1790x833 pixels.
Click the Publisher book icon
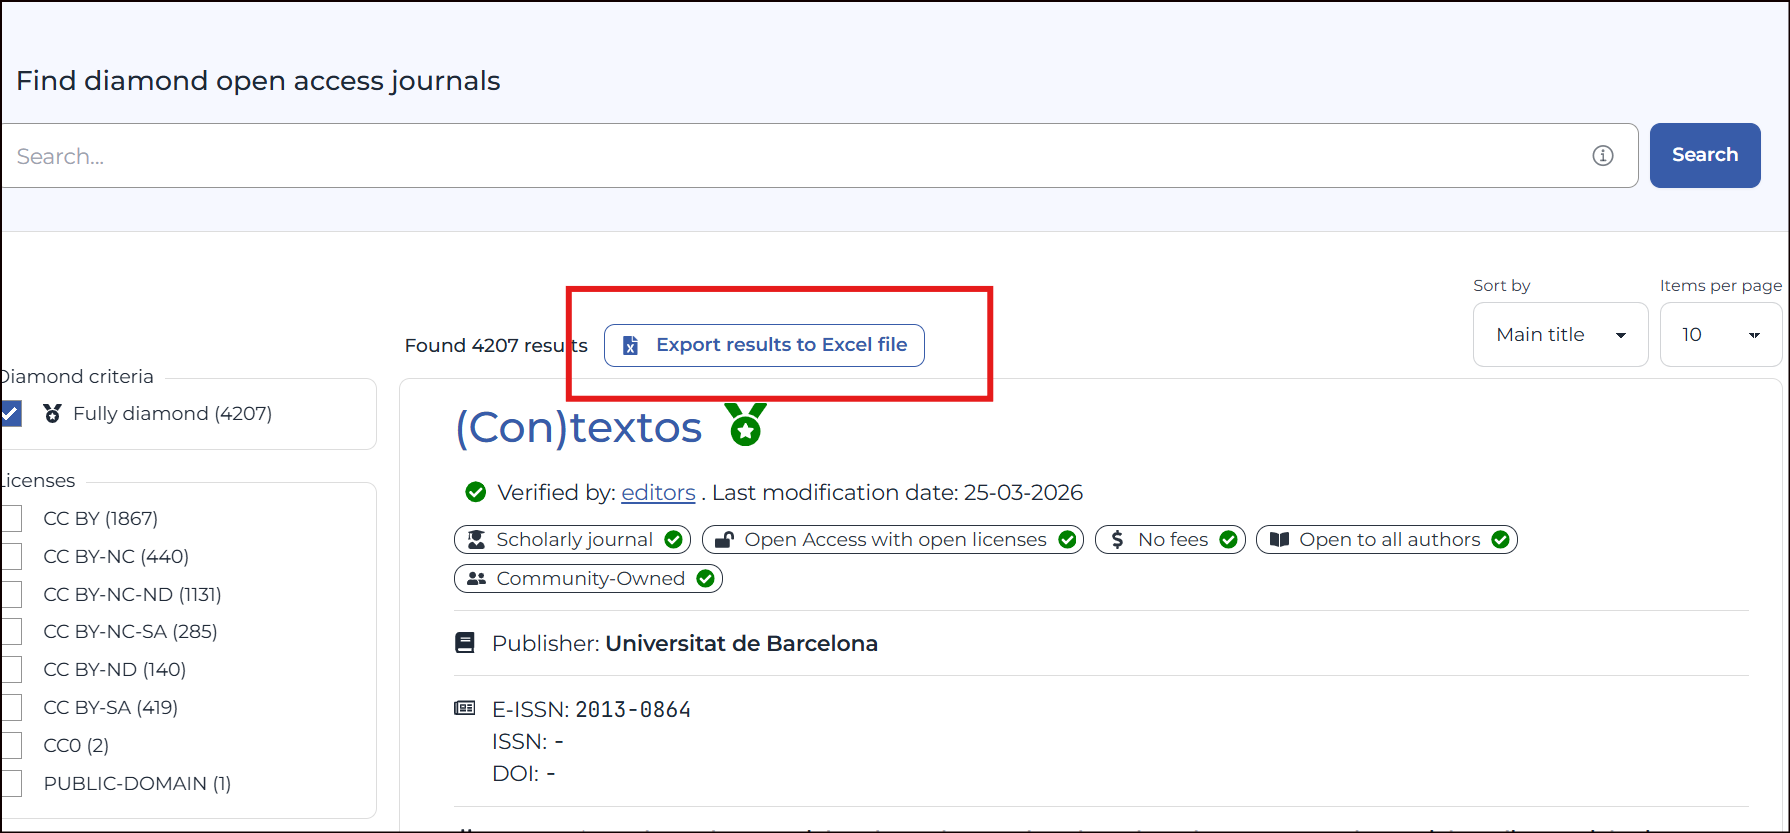(x=465, y=643)
